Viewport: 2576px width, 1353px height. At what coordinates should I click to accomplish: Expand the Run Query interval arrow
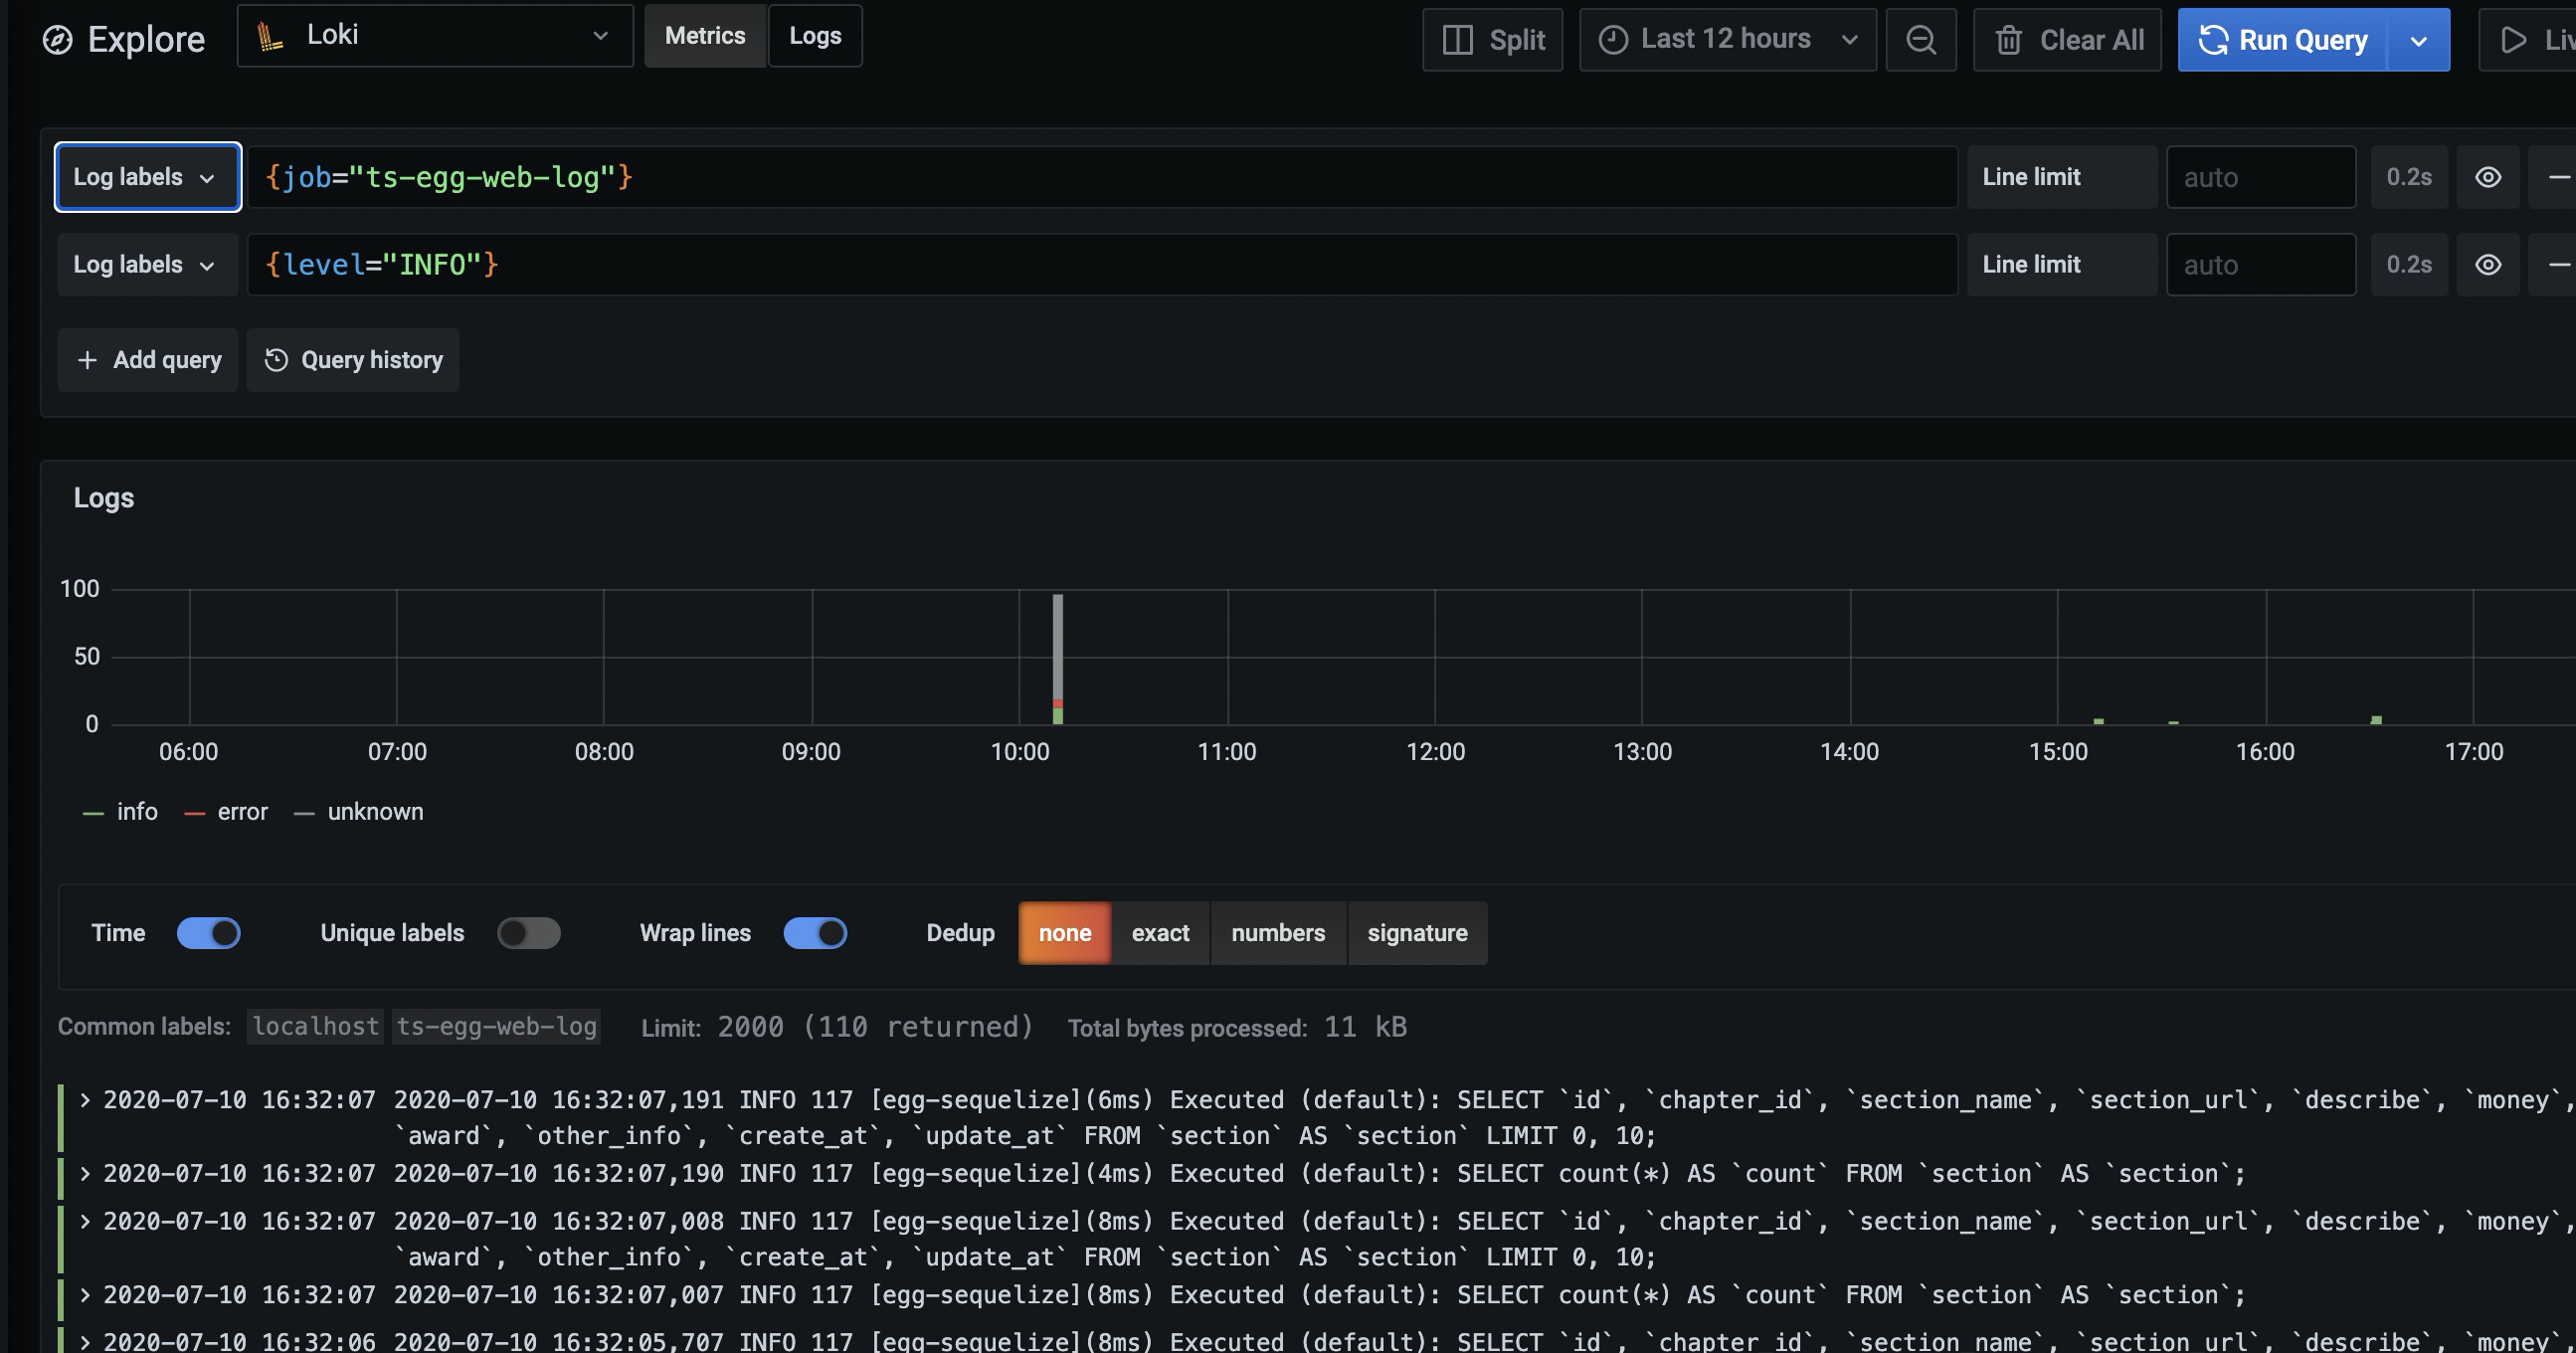click(x=2418, y=41)
